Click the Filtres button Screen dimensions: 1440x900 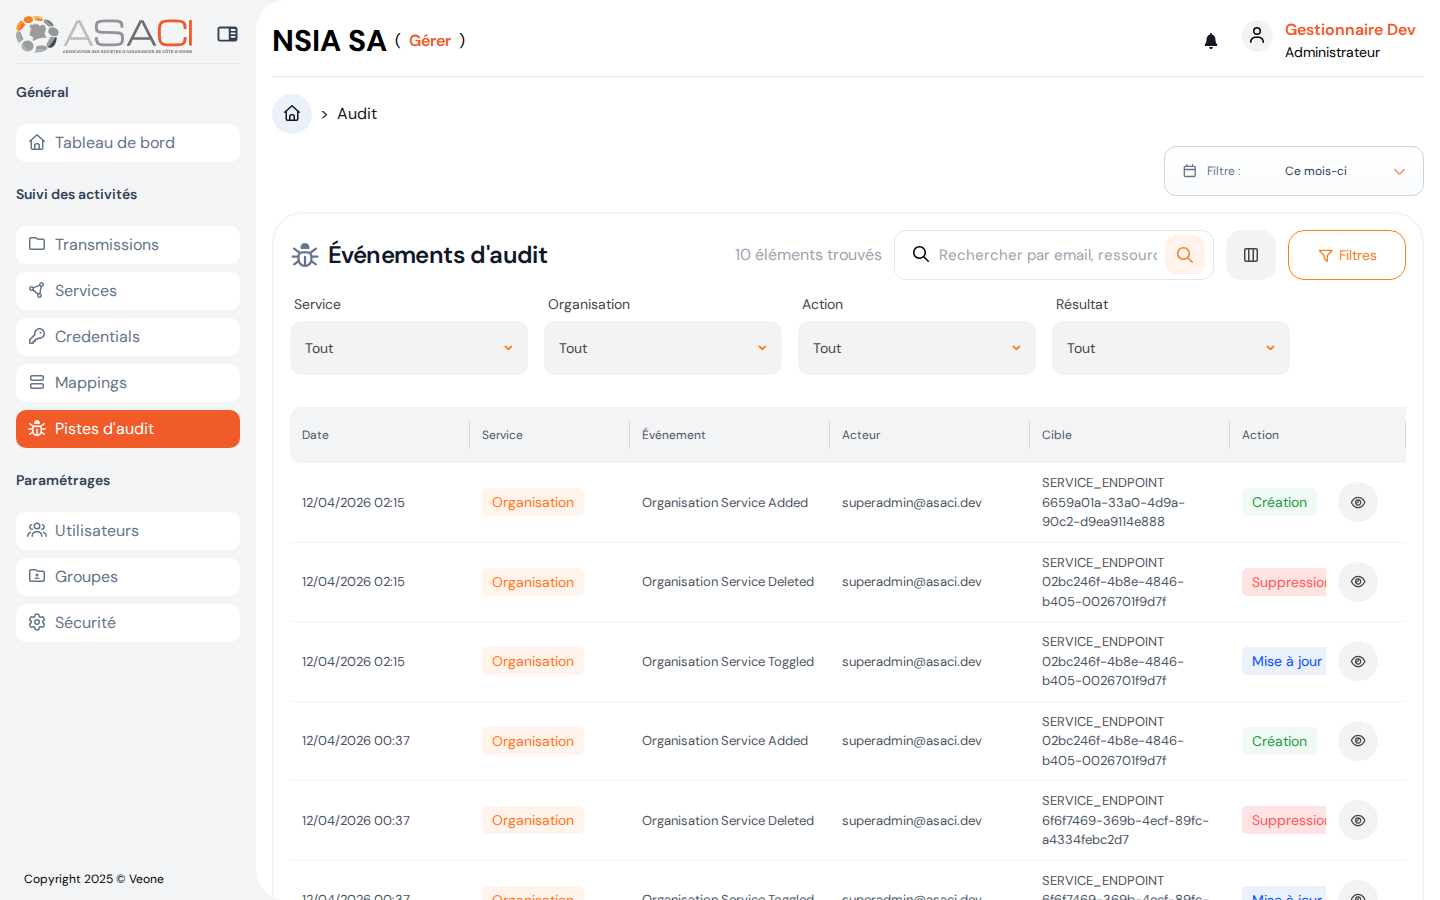click(1346, 255)
